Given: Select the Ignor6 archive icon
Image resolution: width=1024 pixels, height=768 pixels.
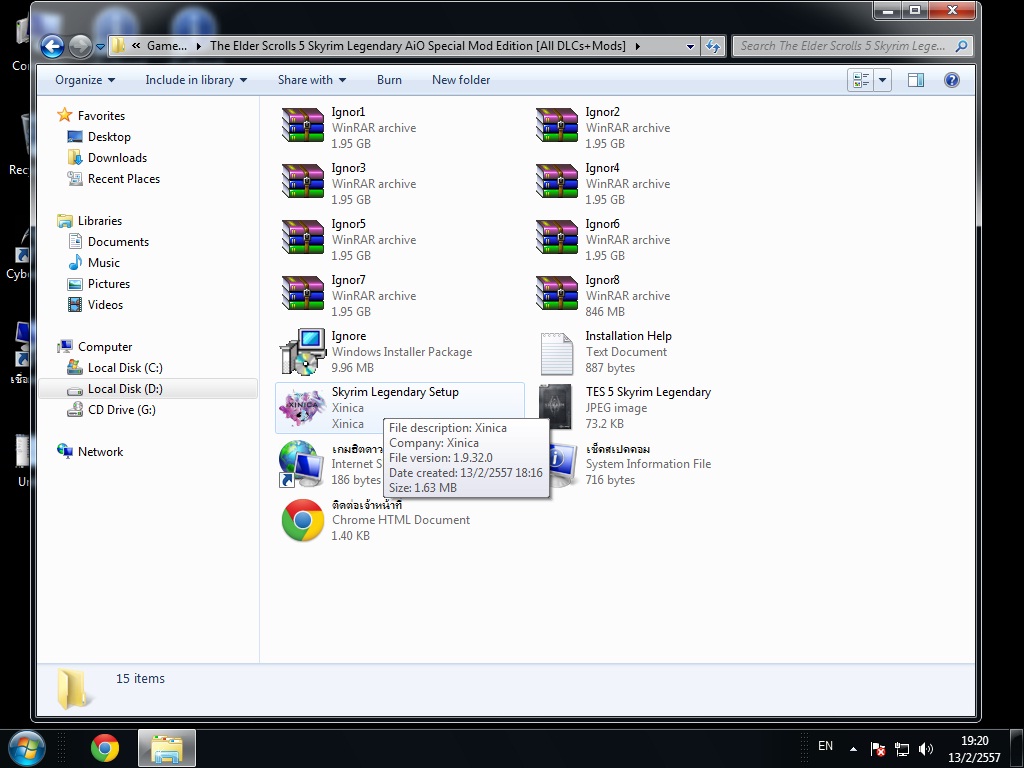Looking at the screenshot, I should click(x=556, y=238).
